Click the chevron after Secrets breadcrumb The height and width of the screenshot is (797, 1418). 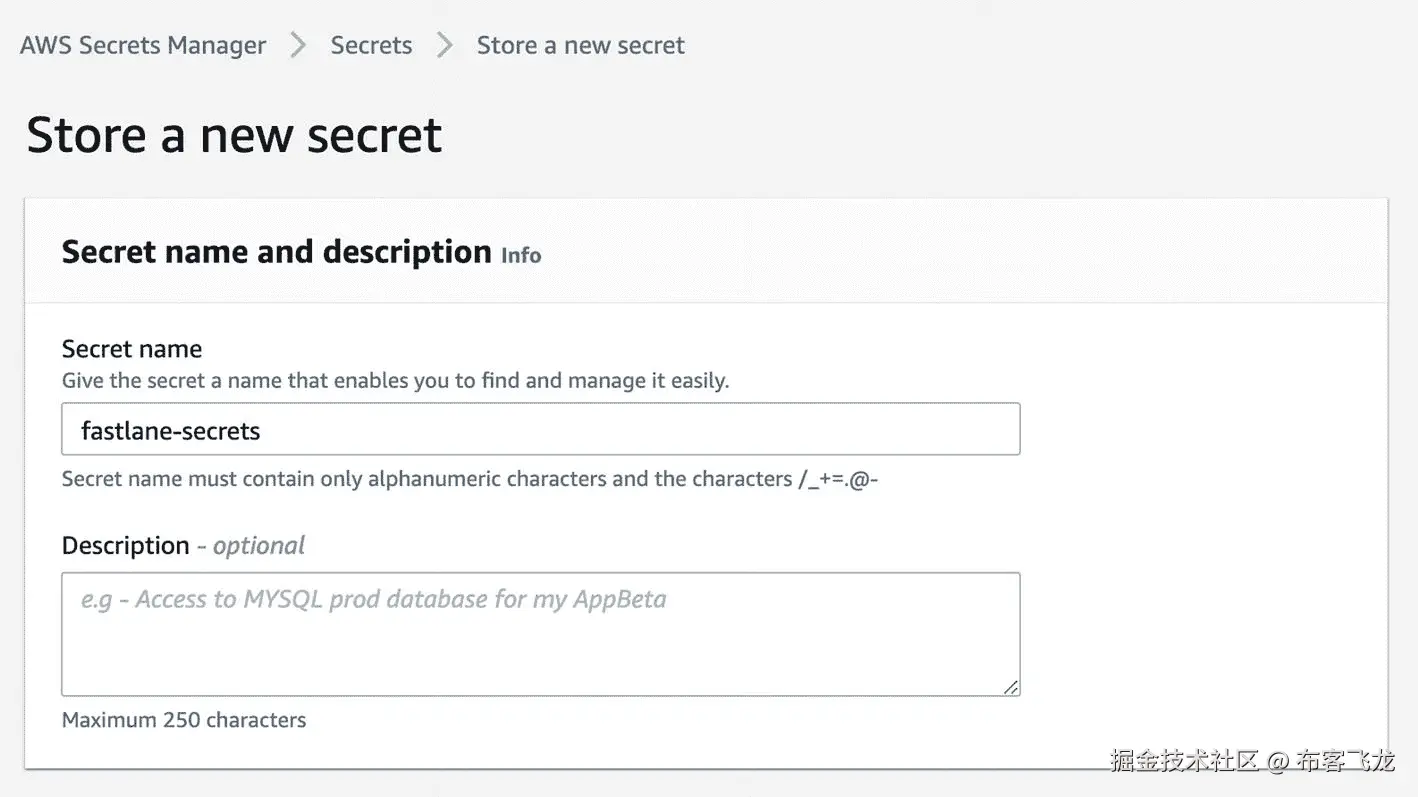pyautogui.click(x=445, y=46)
